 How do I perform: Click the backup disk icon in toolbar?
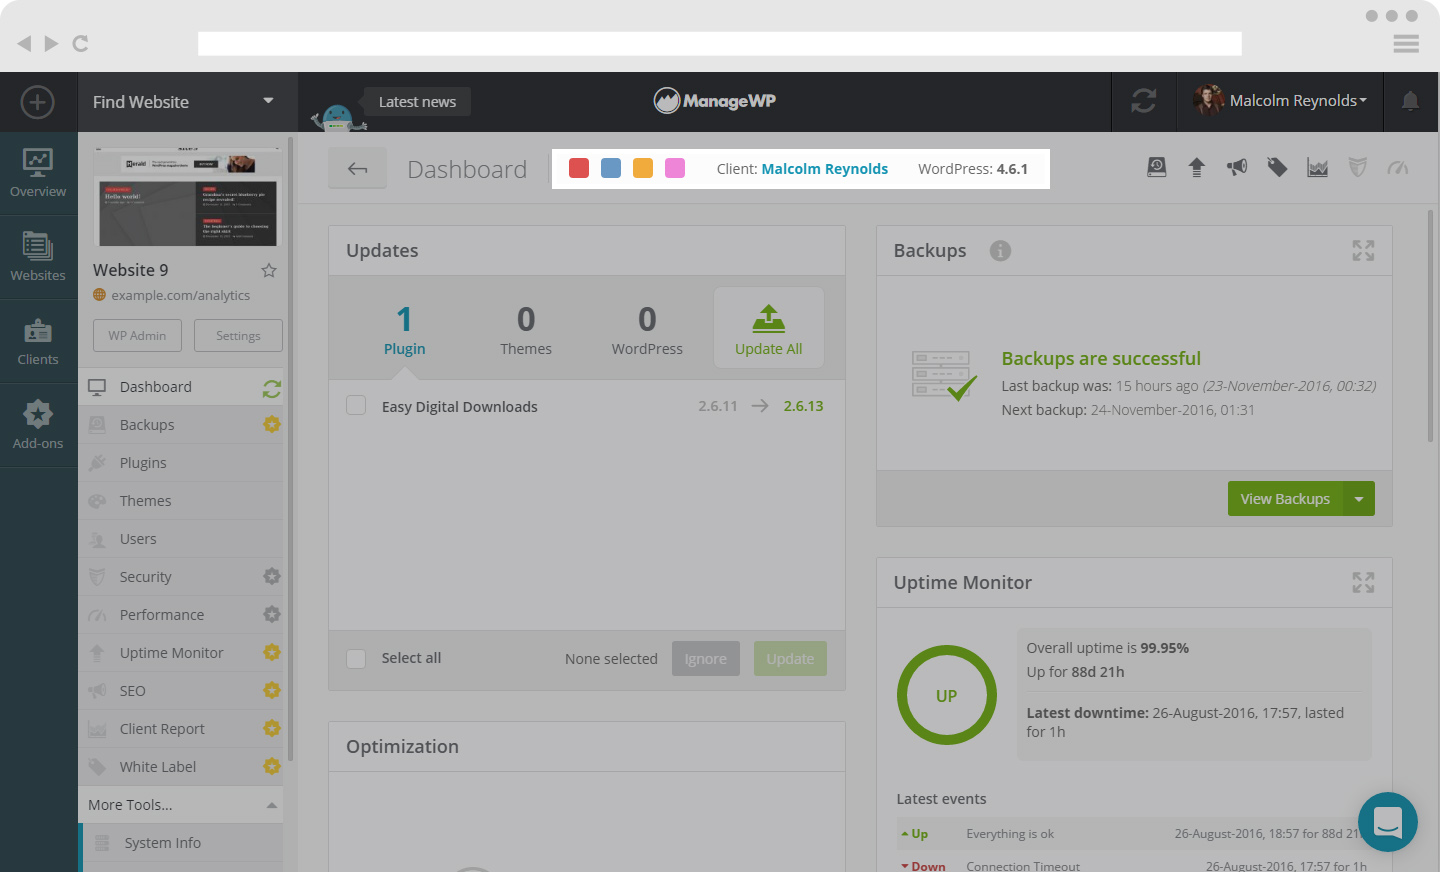(x=1157, y=167)
